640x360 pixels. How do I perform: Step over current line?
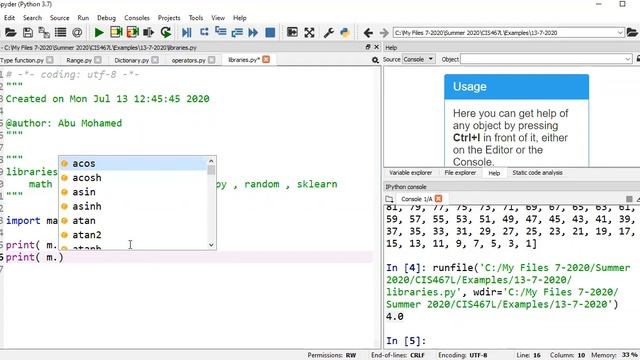204,33
